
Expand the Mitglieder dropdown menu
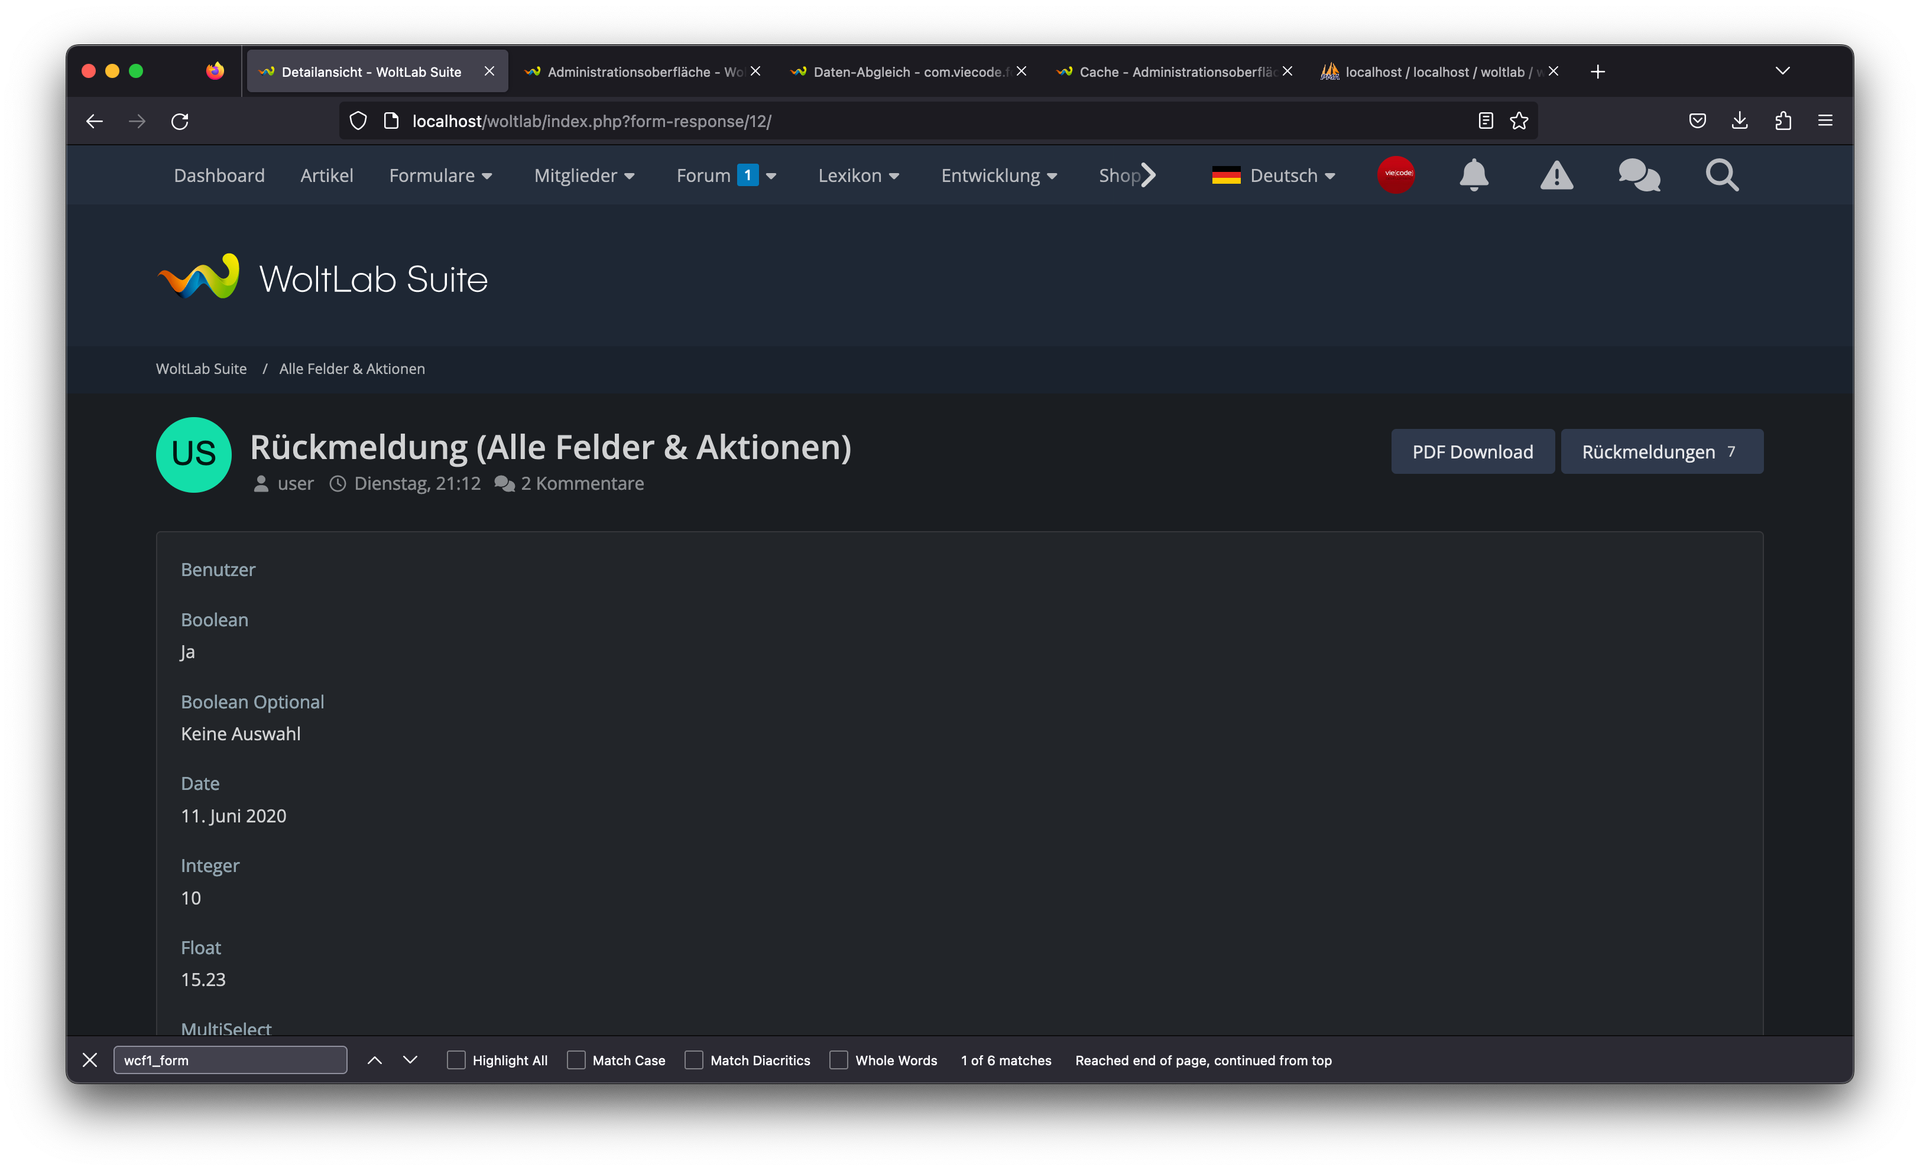click(584, 176)
